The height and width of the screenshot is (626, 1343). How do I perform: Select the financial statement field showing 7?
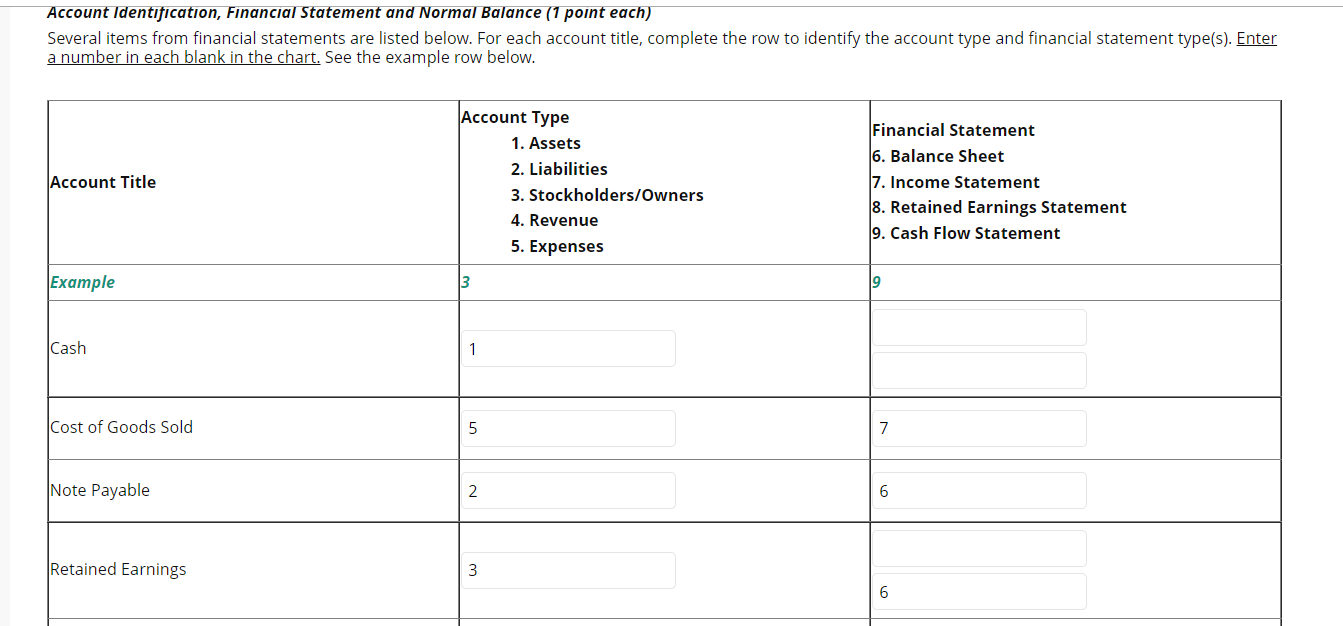[978, 428]
